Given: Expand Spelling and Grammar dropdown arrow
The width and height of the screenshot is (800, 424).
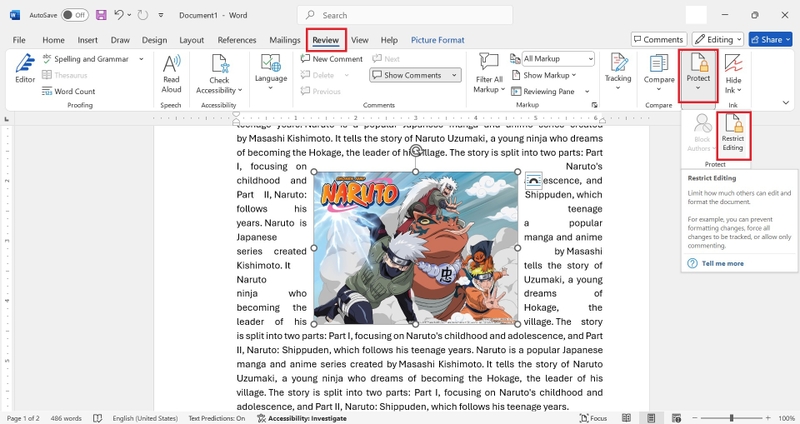Looking at the screenshot, I should [x=141, y=59].
